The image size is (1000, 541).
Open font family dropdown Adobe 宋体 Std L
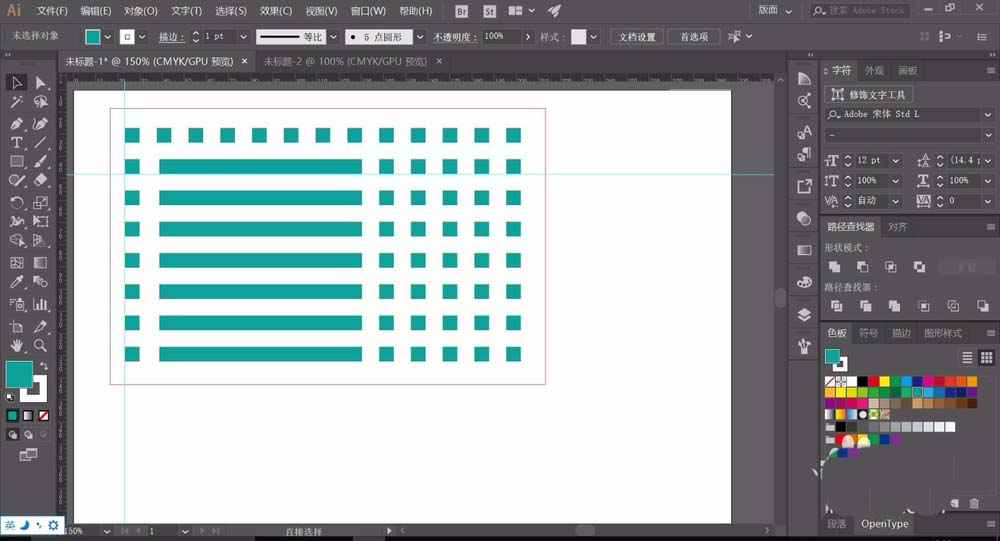pos(988,115)
